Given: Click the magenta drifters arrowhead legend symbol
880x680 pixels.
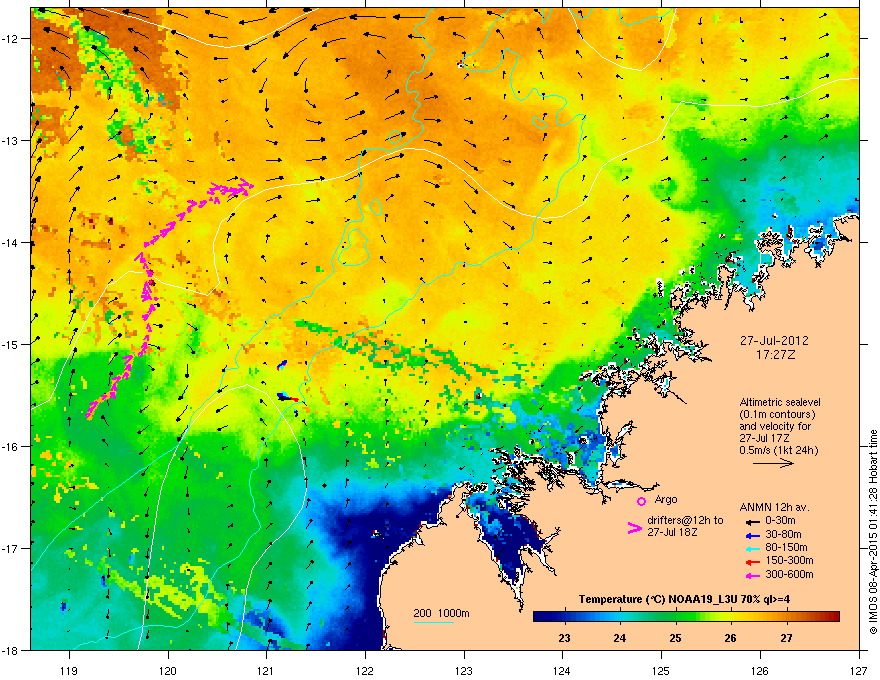Looking at the screenshot, I should tap(634, 528).
